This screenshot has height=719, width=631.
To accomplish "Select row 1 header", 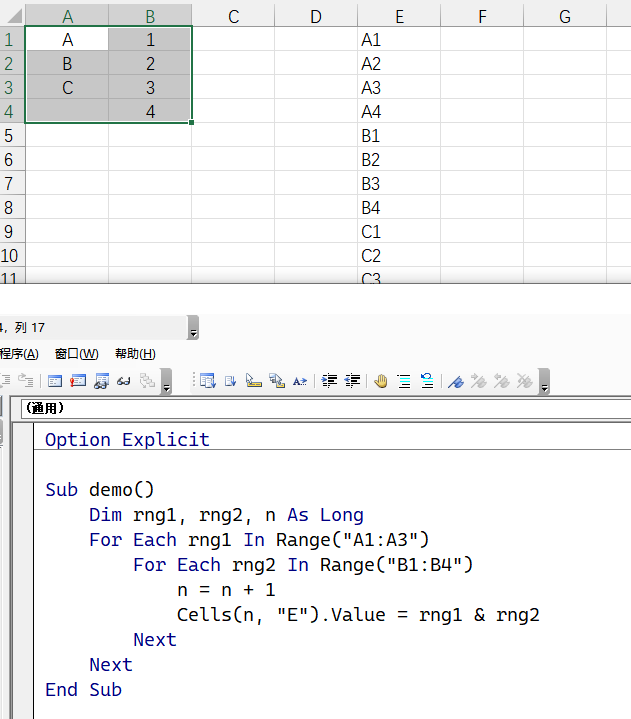I will [12, 40].
